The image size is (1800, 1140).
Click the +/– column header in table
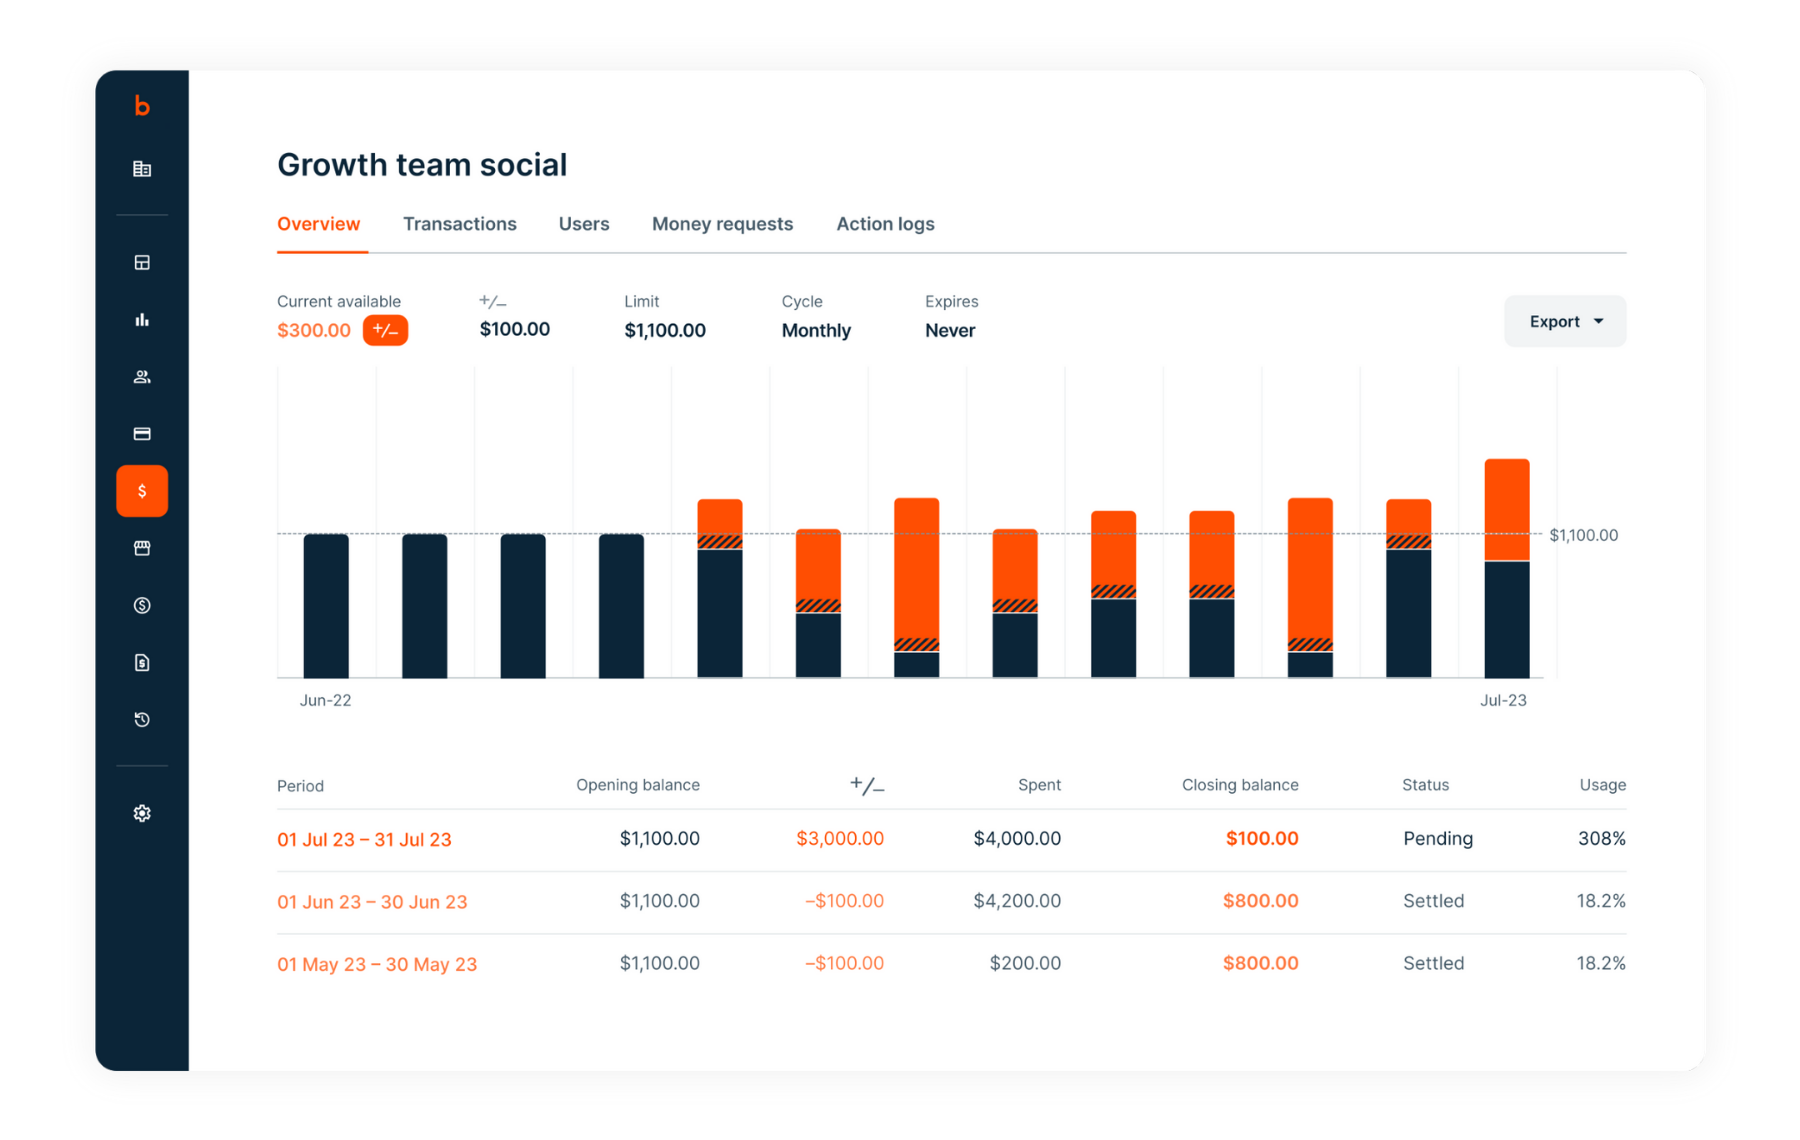867,785
